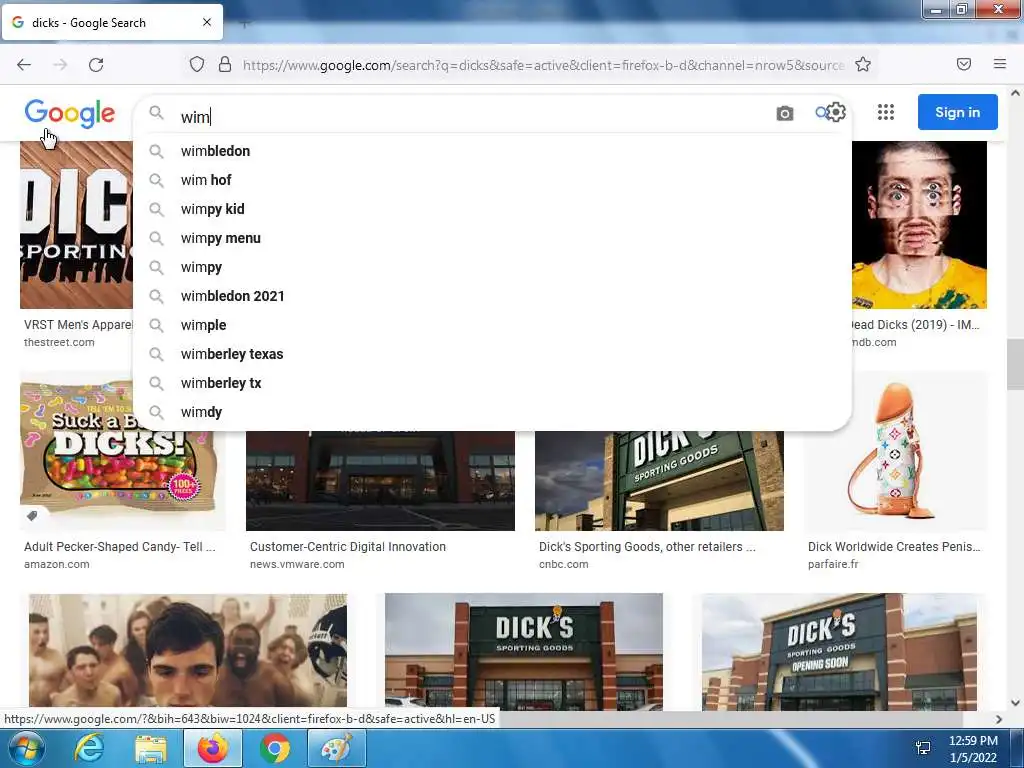The width and height of the screenshot is (1024, 768).
Task: Click the Google logo
Action: 70,113
